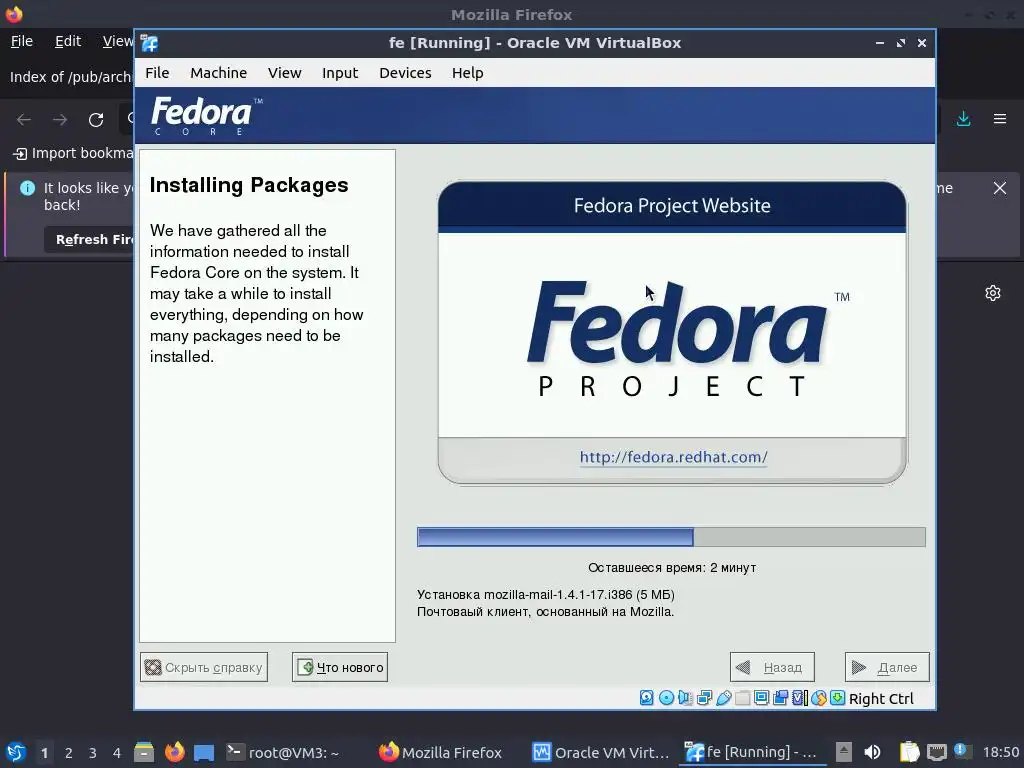Click the gear icon on Firefox page

pyautogui.click(x=993, y=293)
